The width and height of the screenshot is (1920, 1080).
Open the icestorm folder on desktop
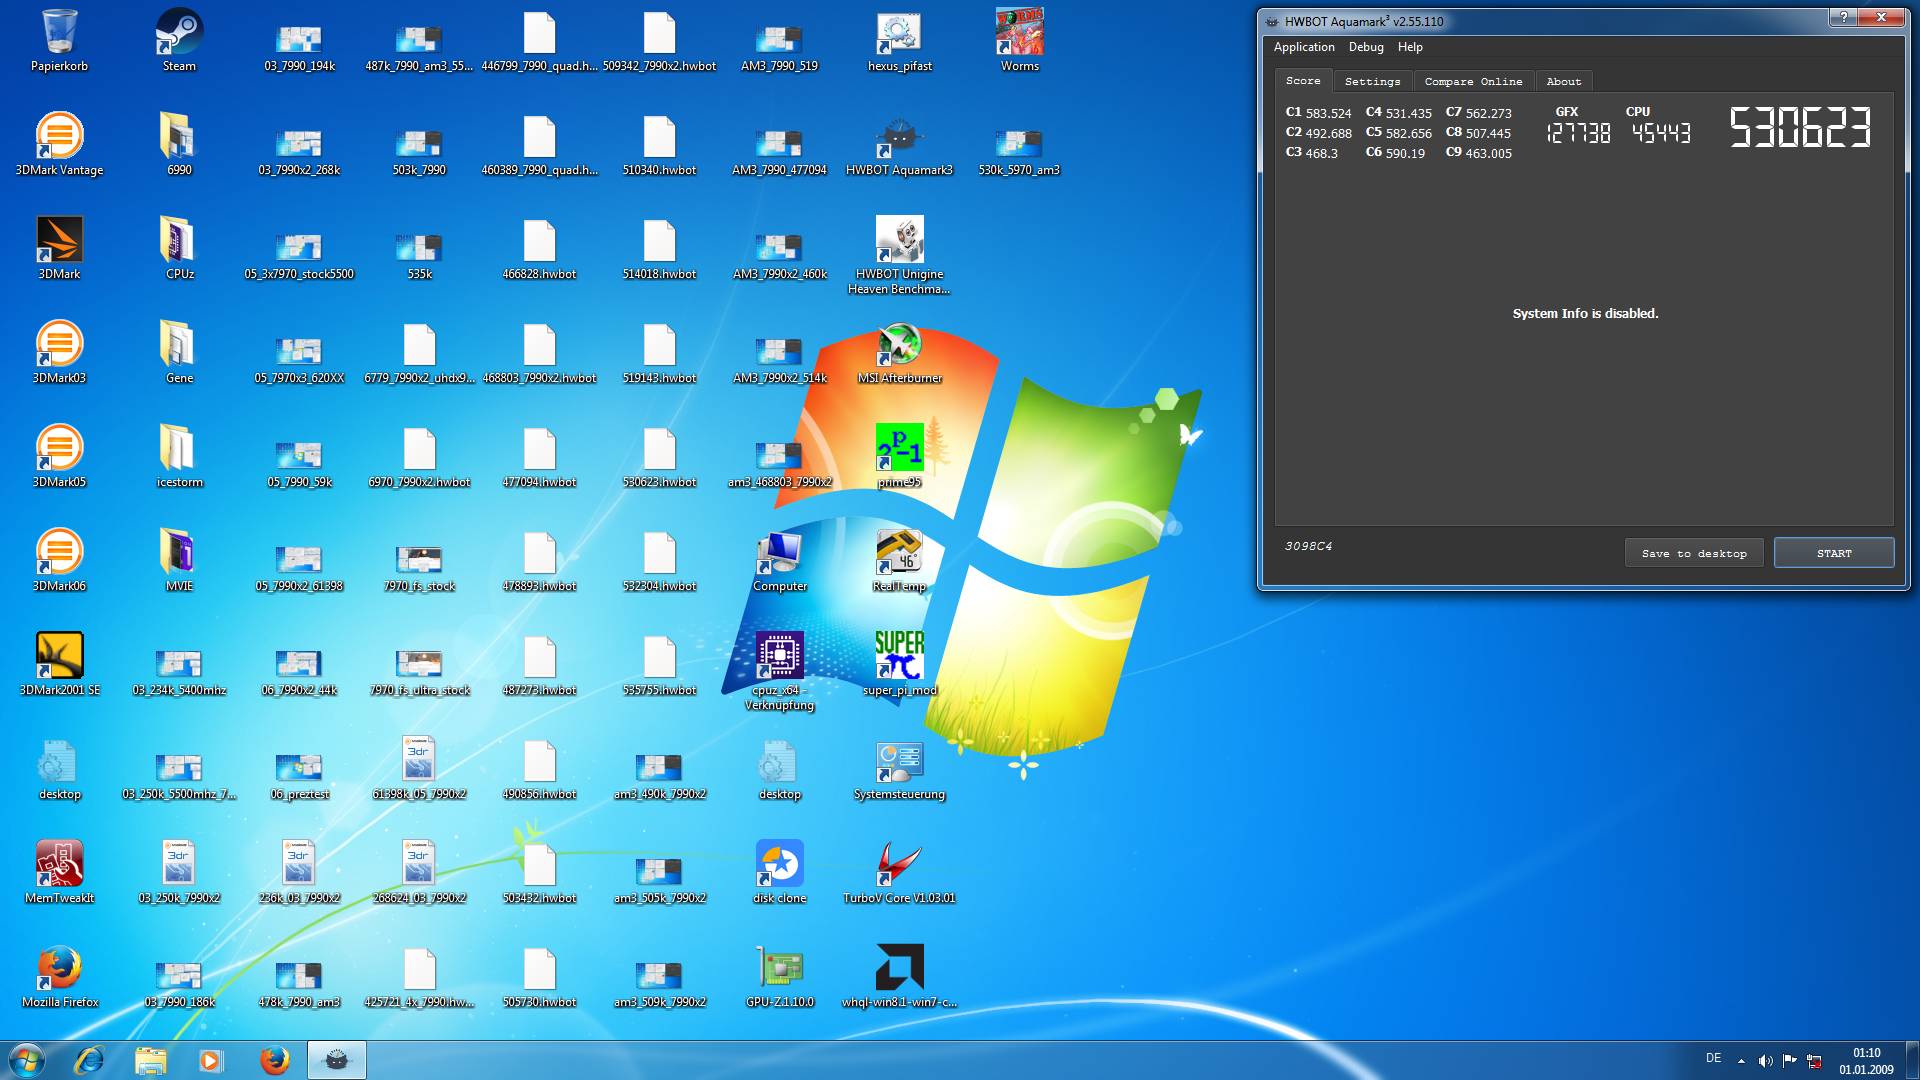(179, 456)
